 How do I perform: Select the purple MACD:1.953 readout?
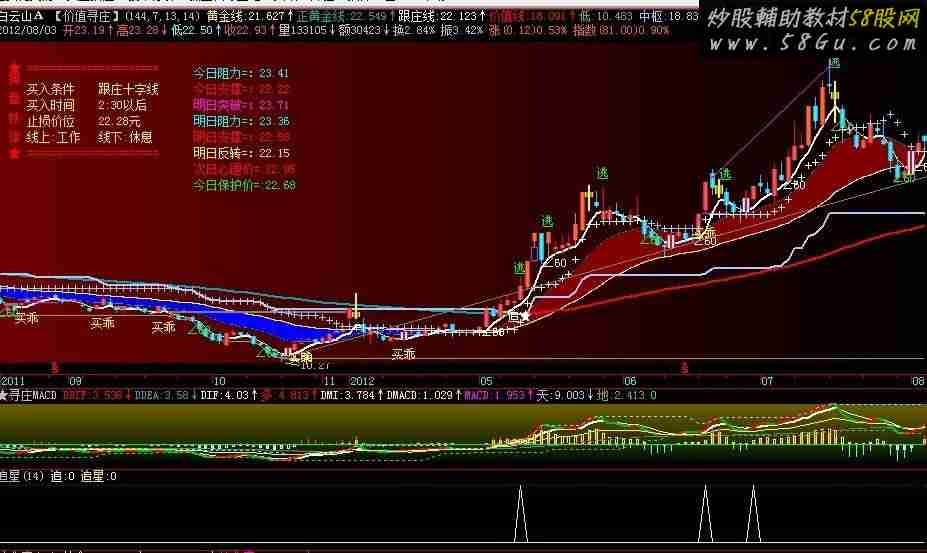(498, 395)
